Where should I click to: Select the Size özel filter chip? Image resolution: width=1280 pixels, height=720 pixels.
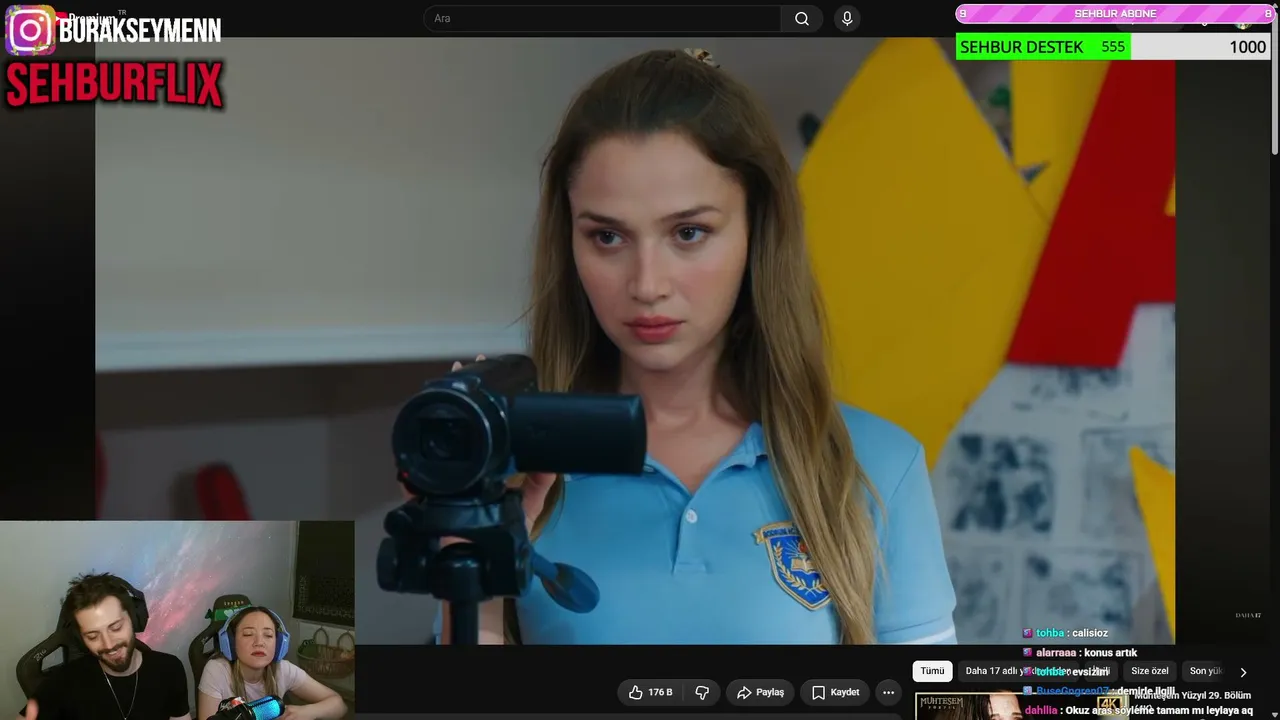click(x=1149, y=671)
